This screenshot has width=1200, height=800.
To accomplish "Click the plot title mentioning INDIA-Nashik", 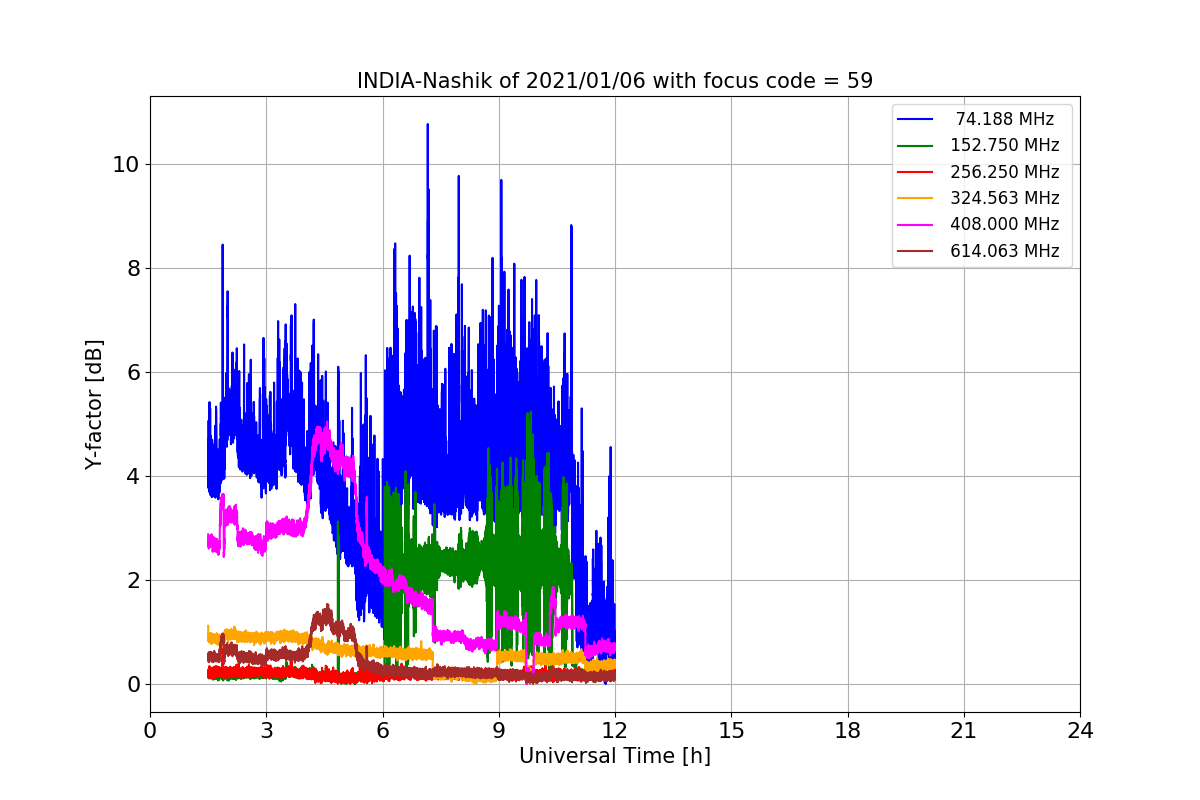I will [615, 81].
